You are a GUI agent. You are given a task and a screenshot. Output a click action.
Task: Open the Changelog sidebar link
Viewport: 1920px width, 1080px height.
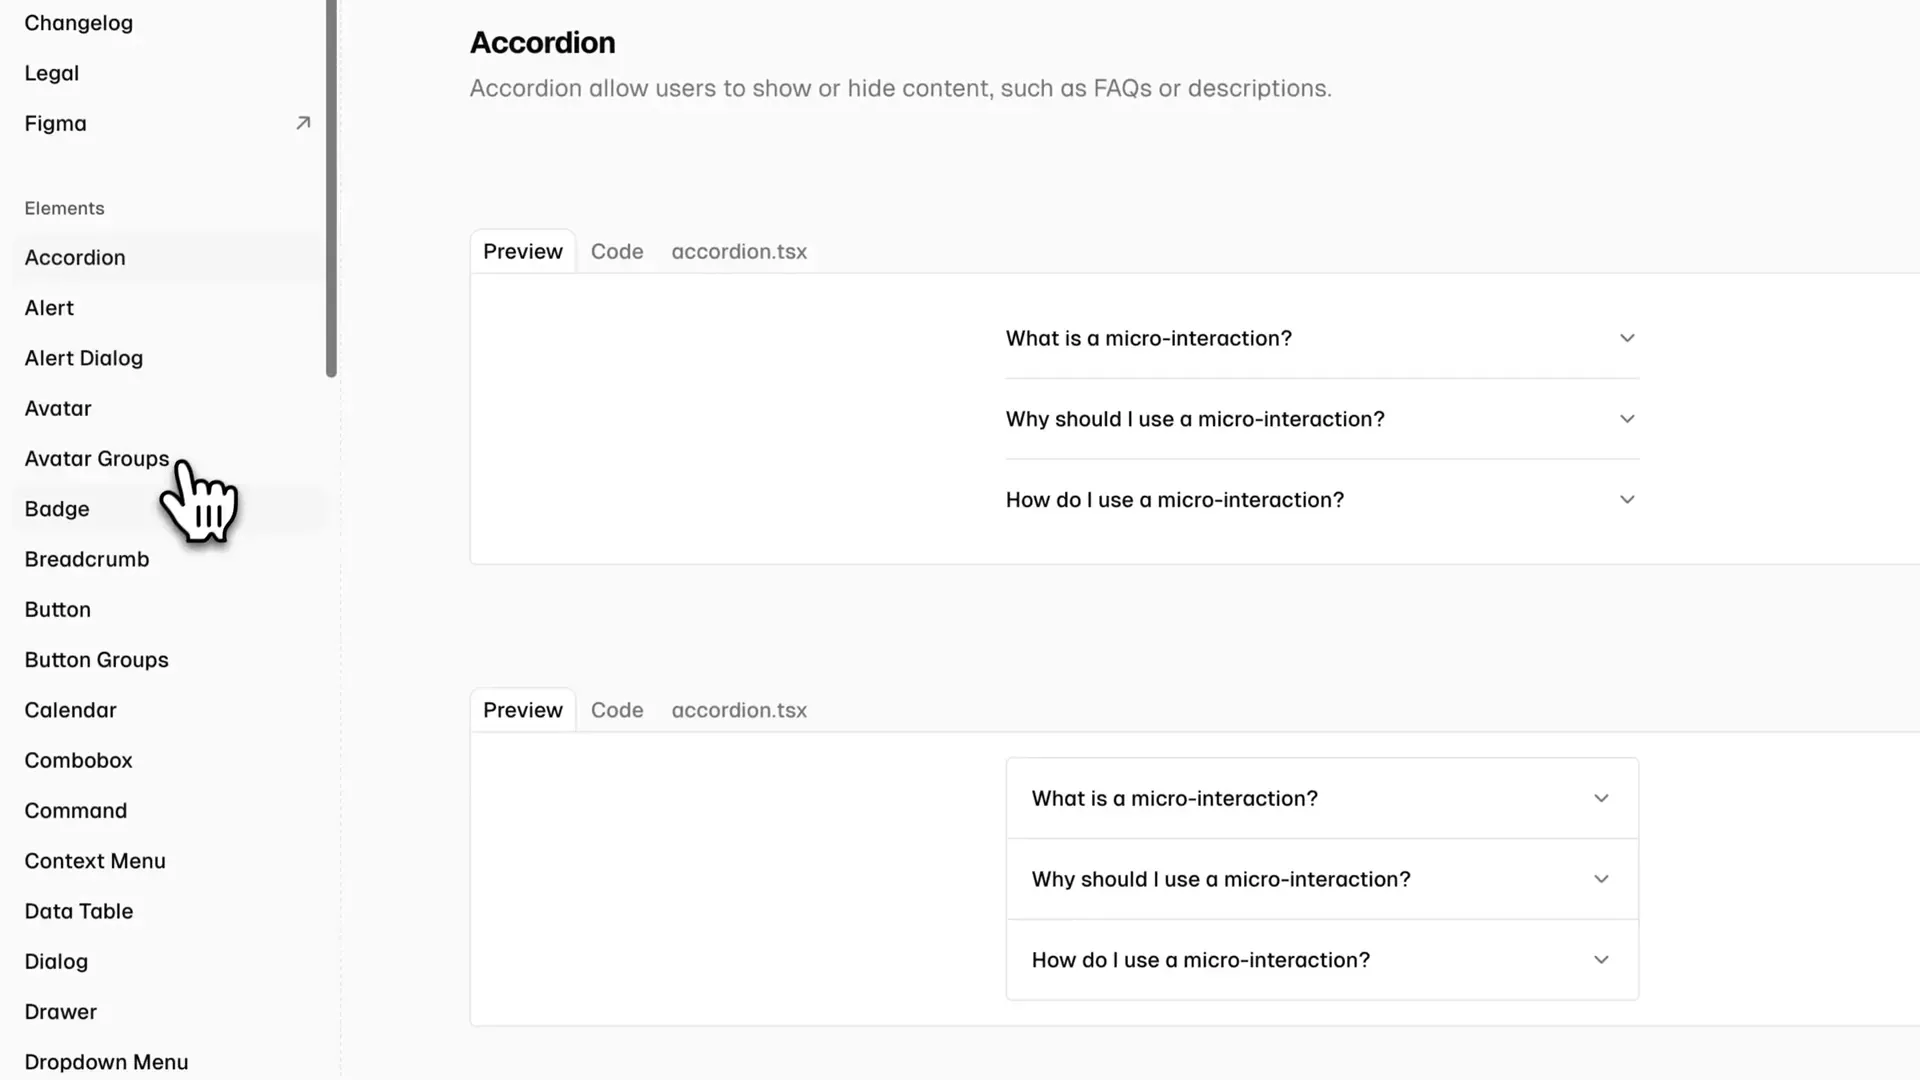pos(79,23)
